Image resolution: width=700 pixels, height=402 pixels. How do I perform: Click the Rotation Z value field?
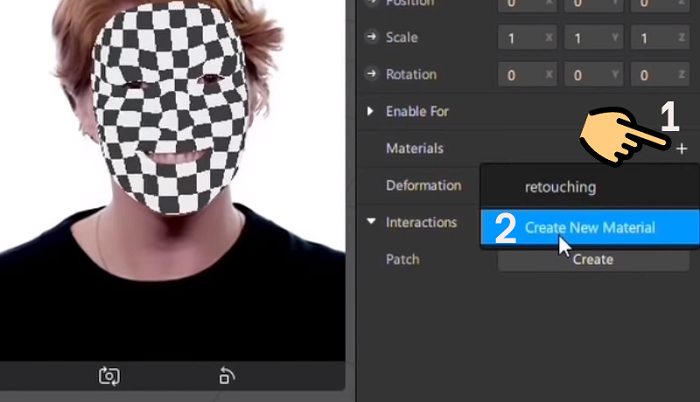click(651, 75)
